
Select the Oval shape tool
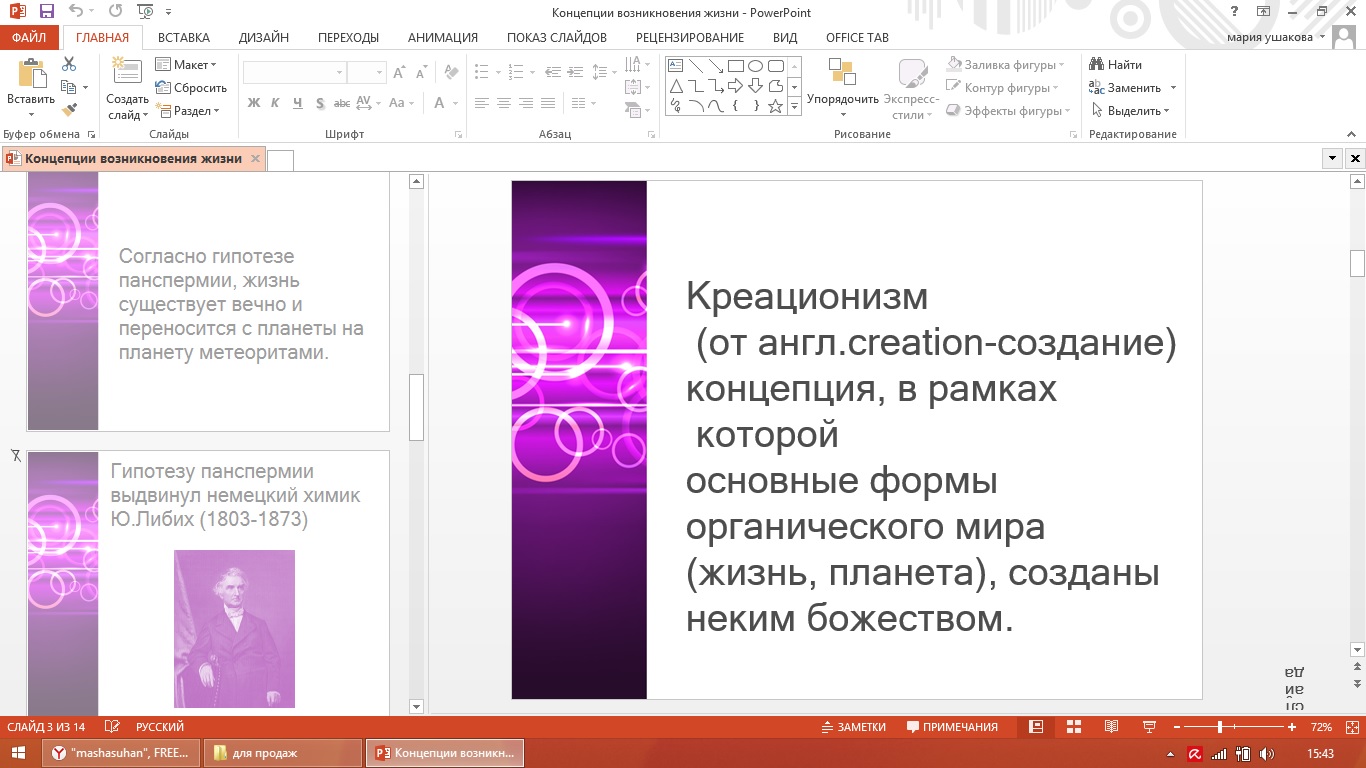pyautogui.click(x=755, y=66)
